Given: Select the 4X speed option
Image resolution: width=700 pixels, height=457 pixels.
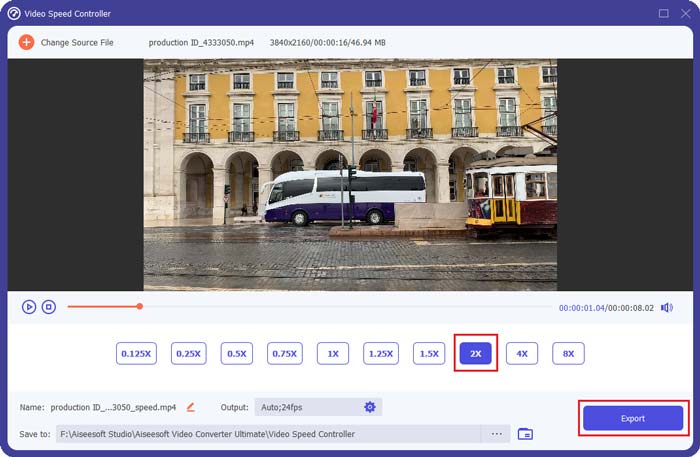Looking at the screenshot, I should pyautogui.click(x=522, y=353).
